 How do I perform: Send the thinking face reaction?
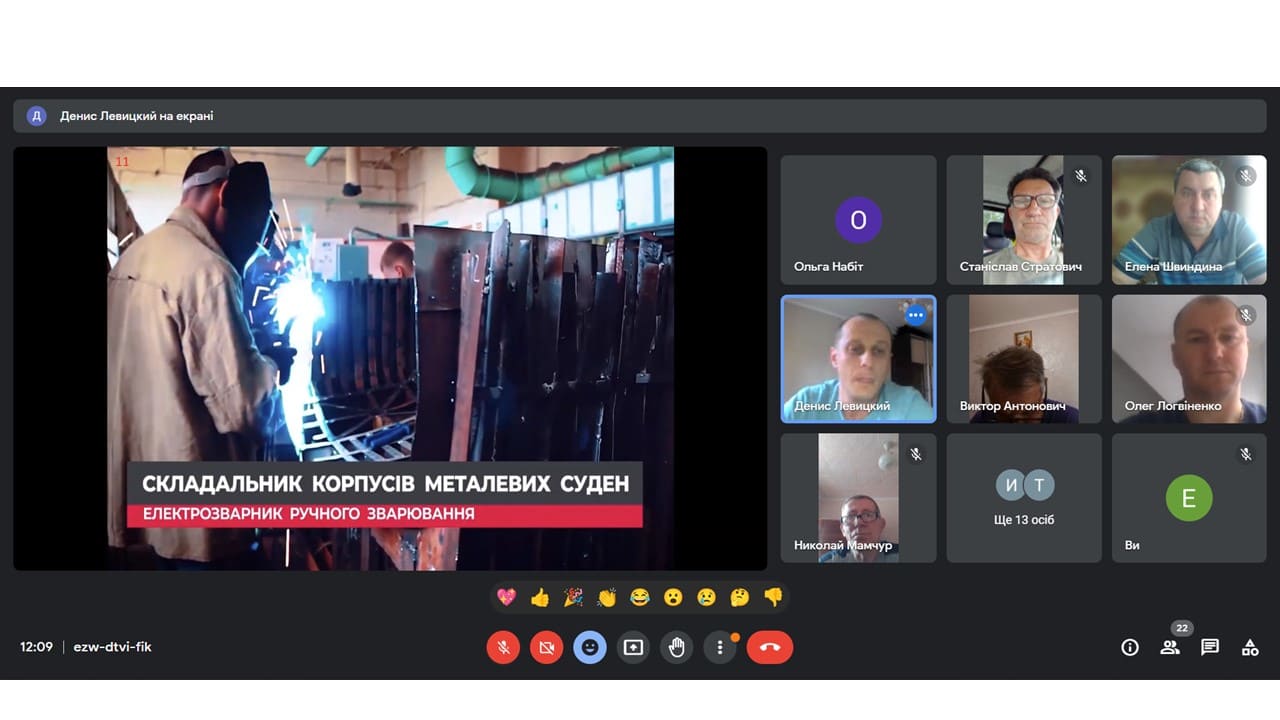pyautogui.click(x=740, y=597)
